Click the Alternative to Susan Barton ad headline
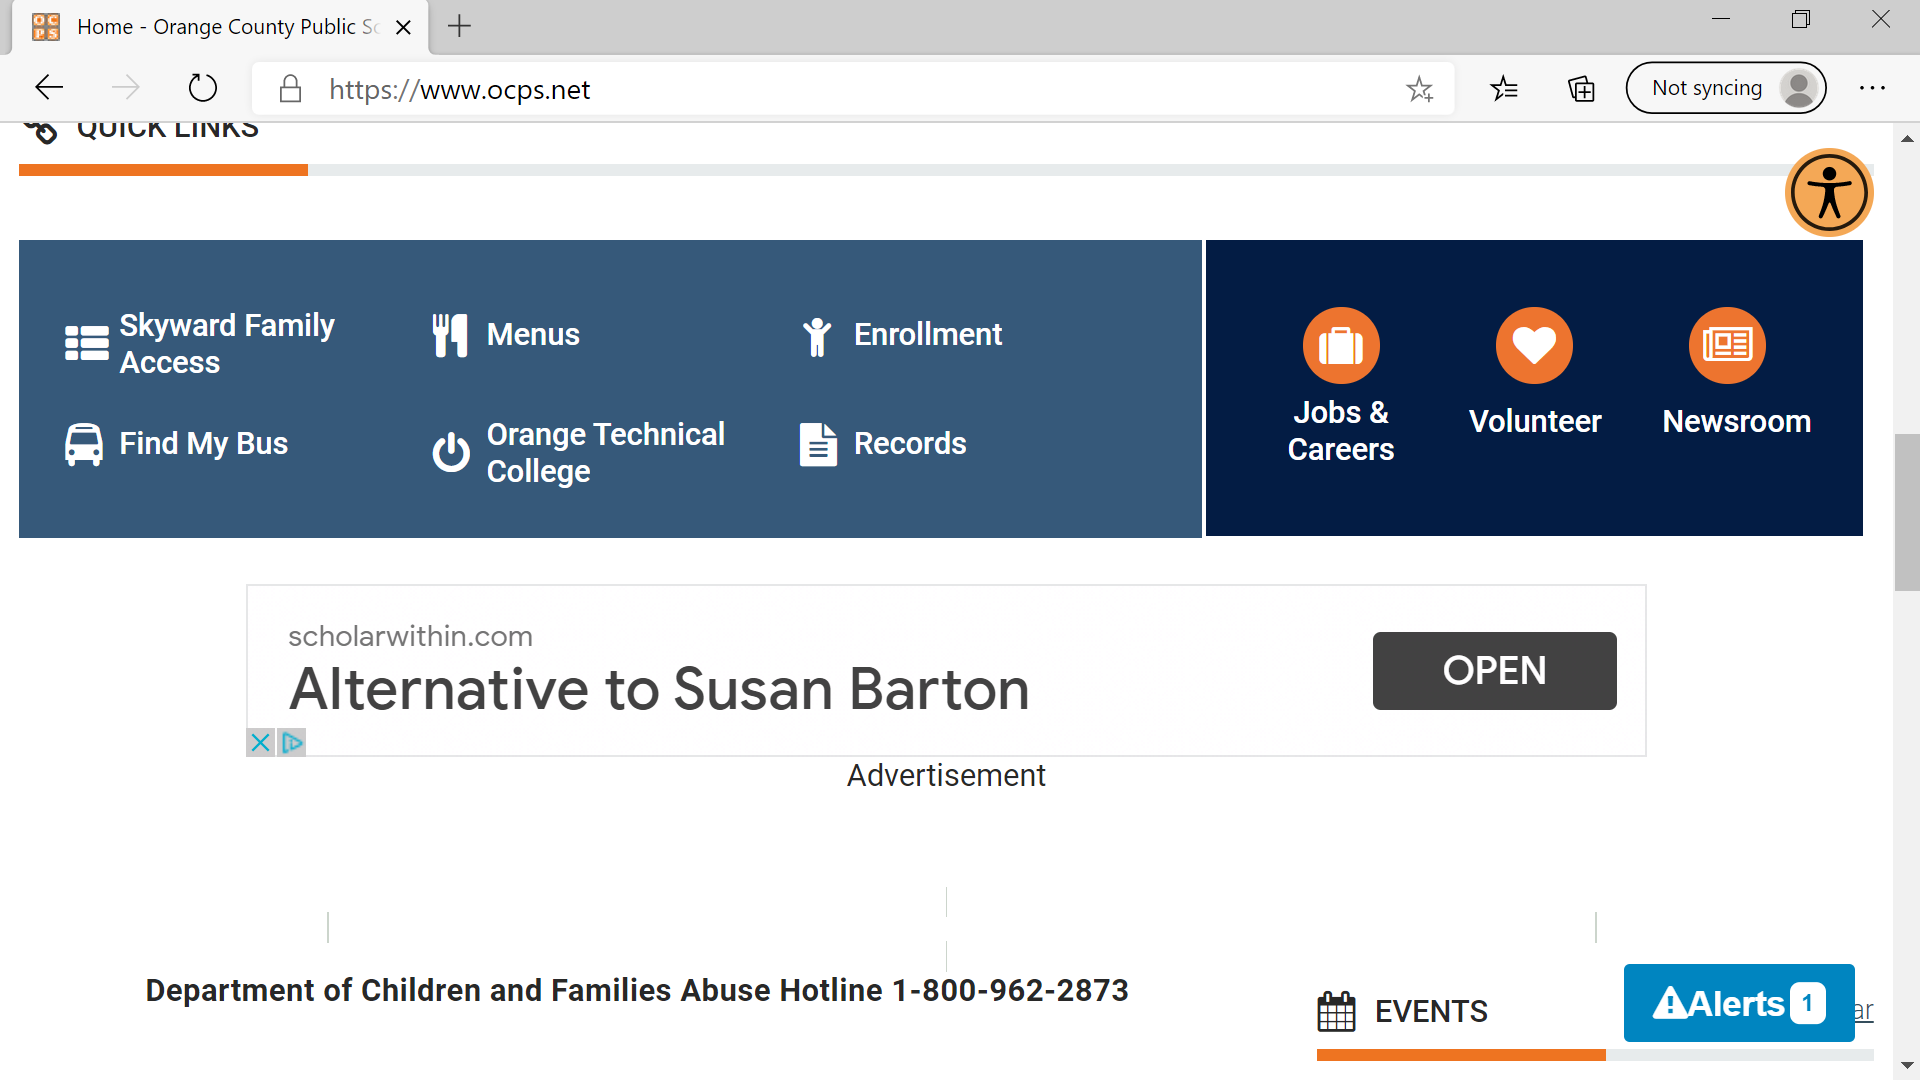 coord(659,689)
